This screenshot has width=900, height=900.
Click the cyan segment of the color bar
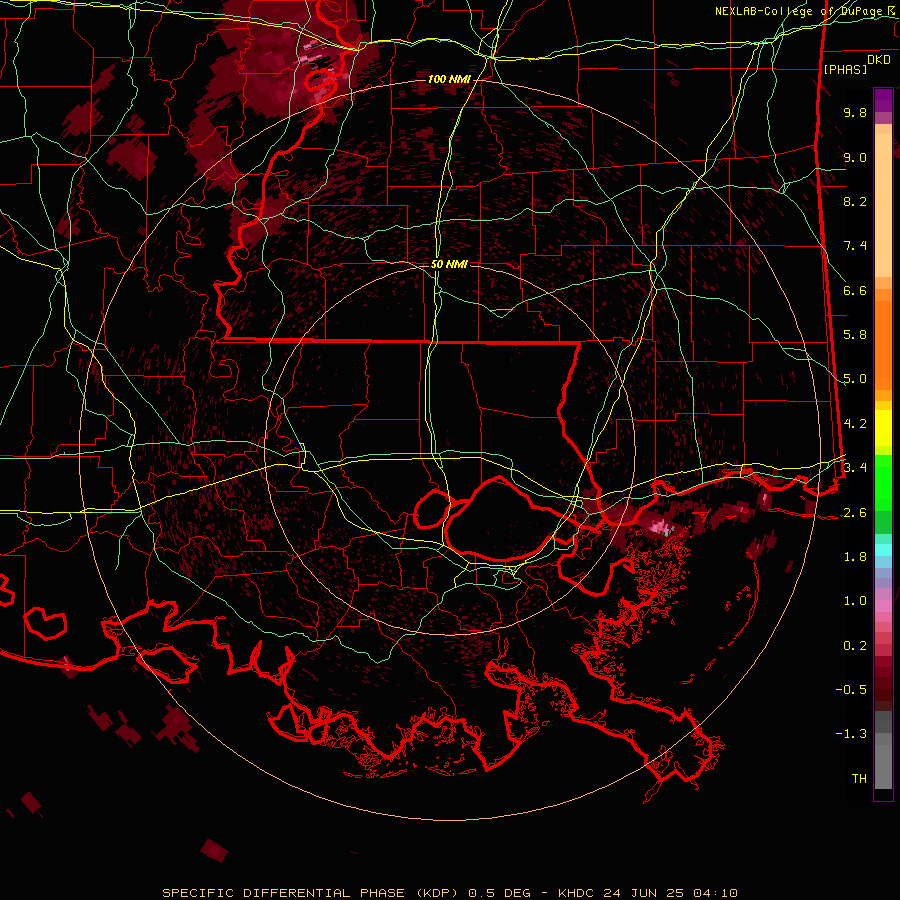883,550
